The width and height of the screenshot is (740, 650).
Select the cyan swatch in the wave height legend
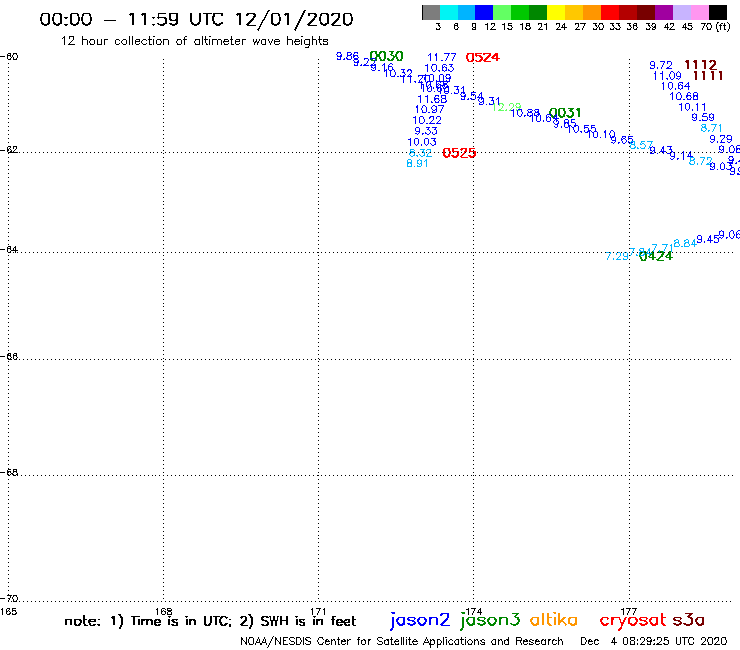[449, 12]
